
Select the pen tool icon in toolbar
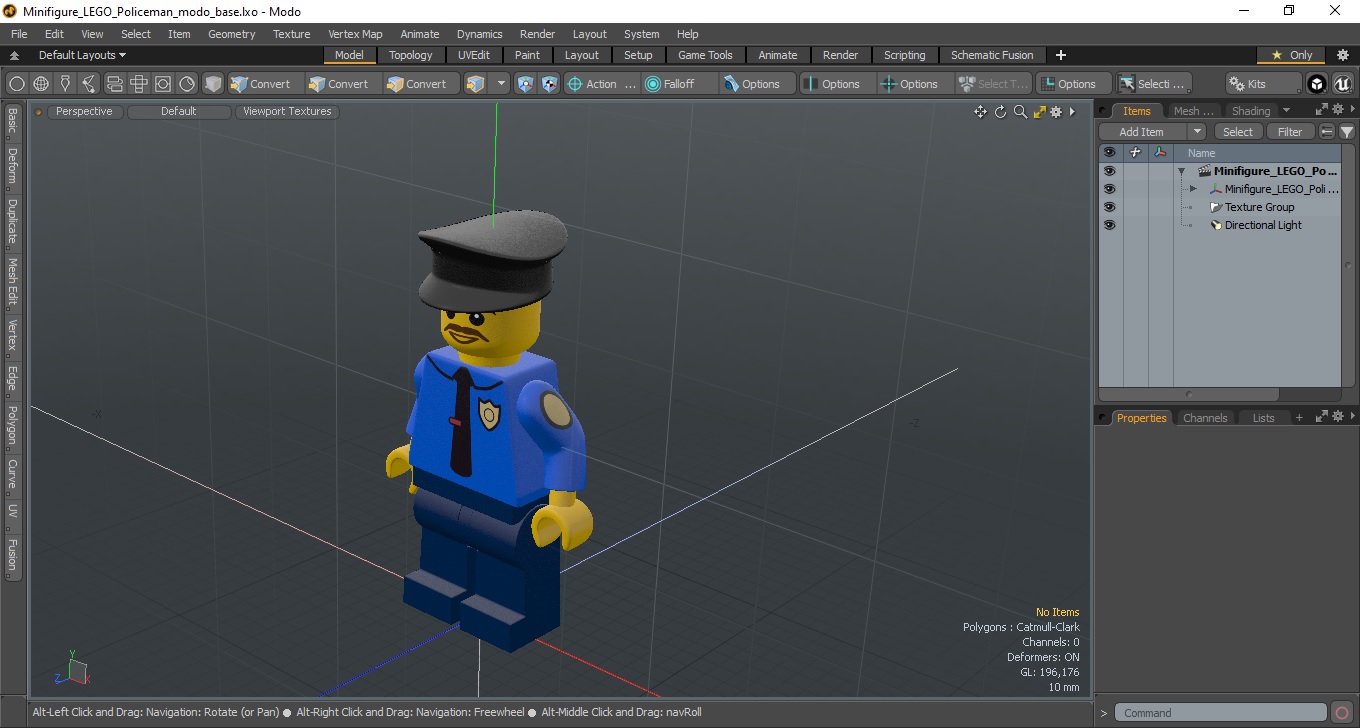66,84
